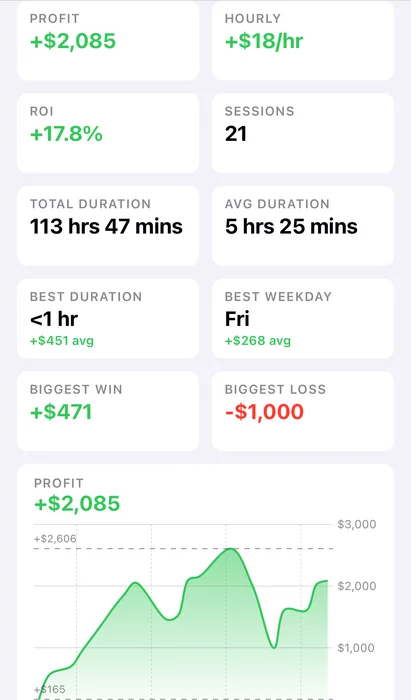
Task: Tap the Best Weekday Fri card
Action: [303, 319]
